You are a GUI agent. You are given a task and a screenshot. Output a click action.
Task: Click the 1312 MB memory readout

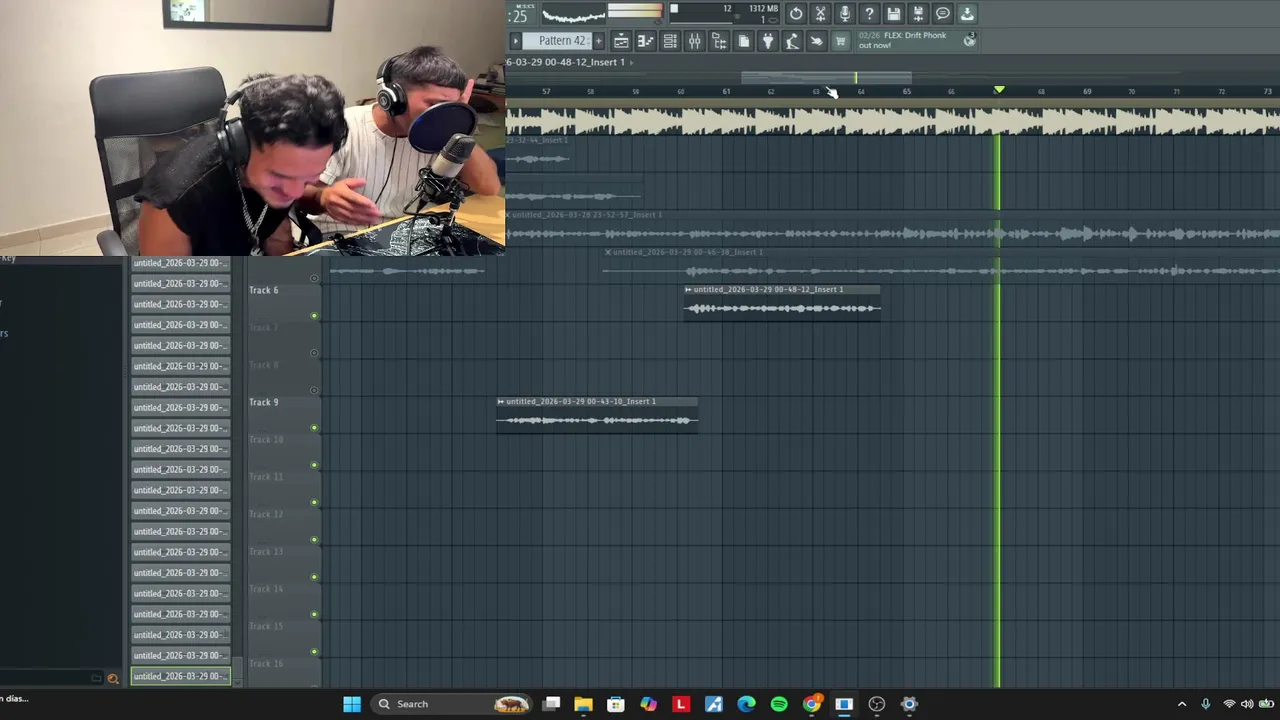click(763, 9)
